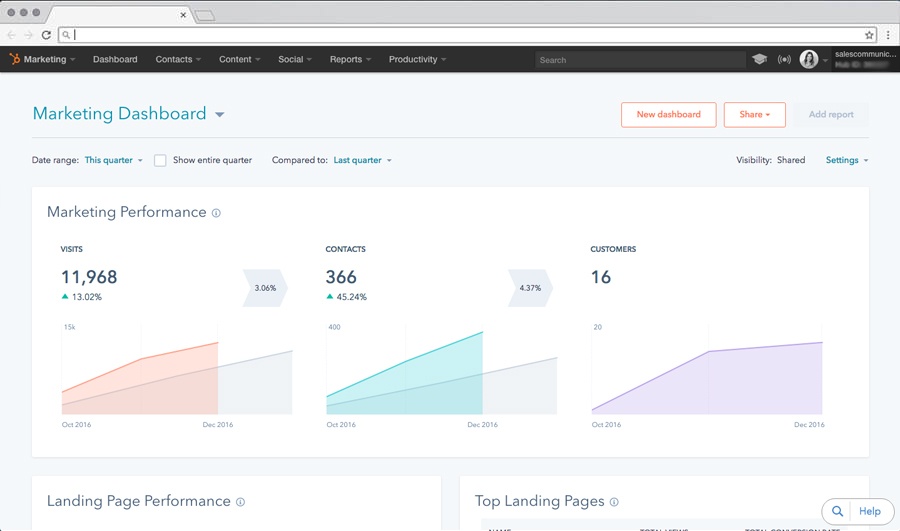Click the Top Landing Pages heading
900x531 pixels.
point(540,501)
